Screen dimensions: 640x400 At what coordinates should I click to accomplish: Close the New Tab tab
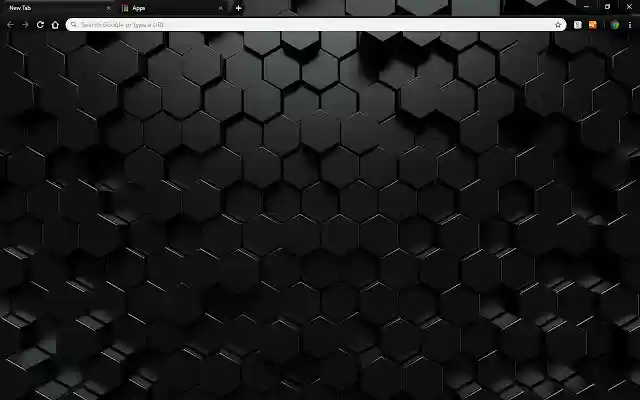108,8
